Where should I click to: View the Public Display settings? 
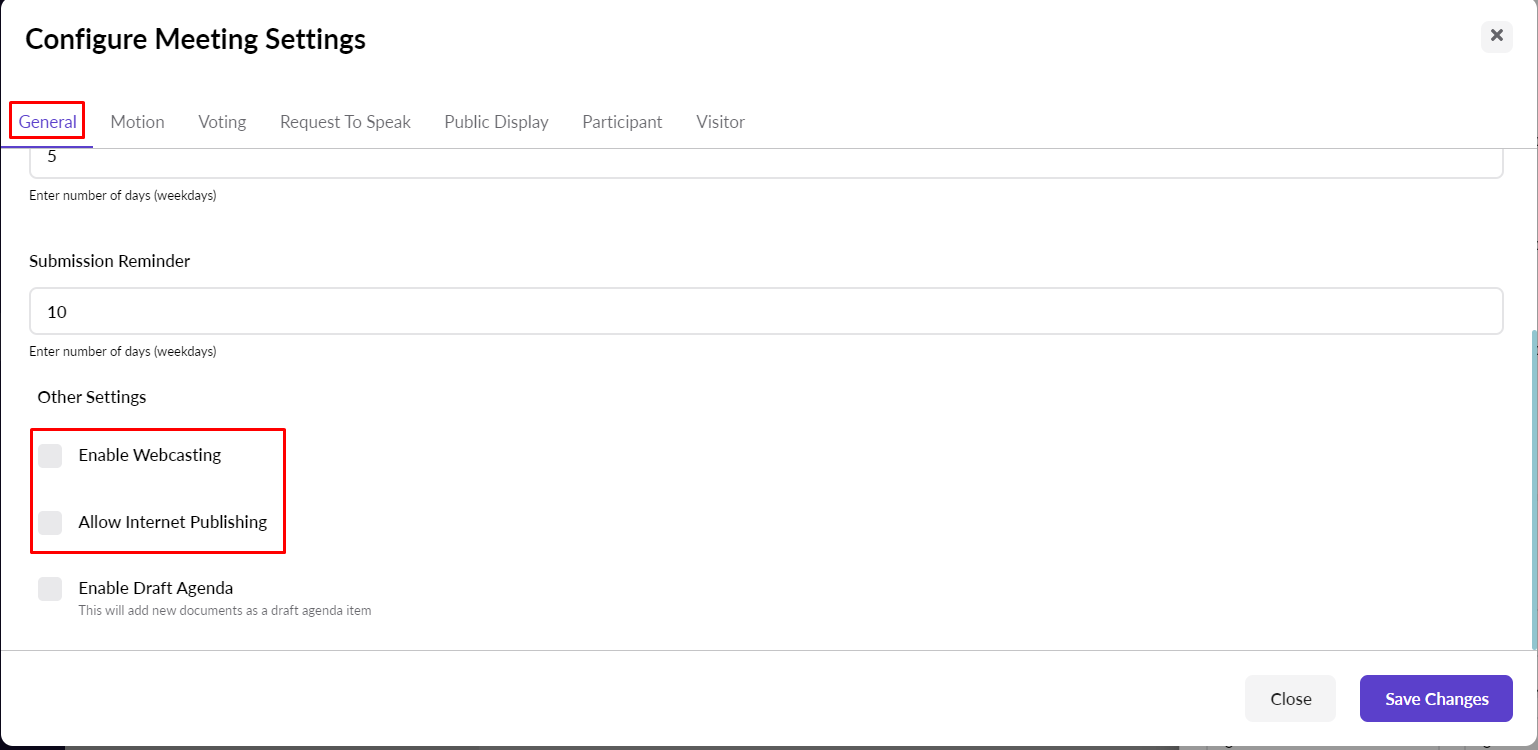(x=496, y=121)
